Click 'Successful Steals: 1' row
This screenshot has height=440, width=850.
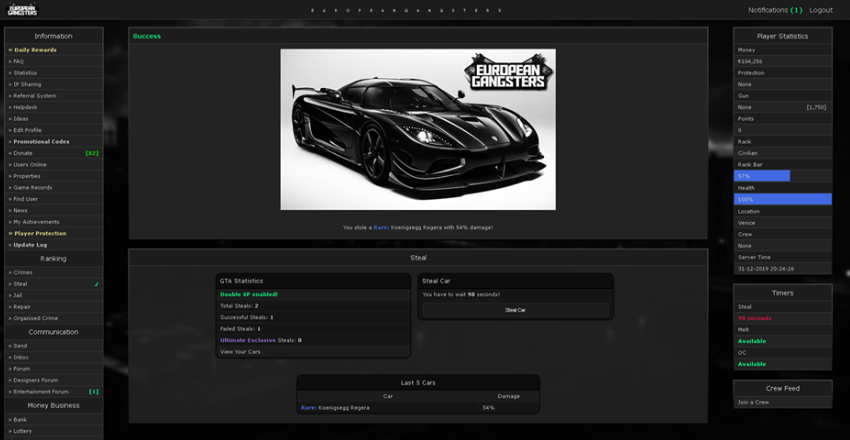[313, 317]
